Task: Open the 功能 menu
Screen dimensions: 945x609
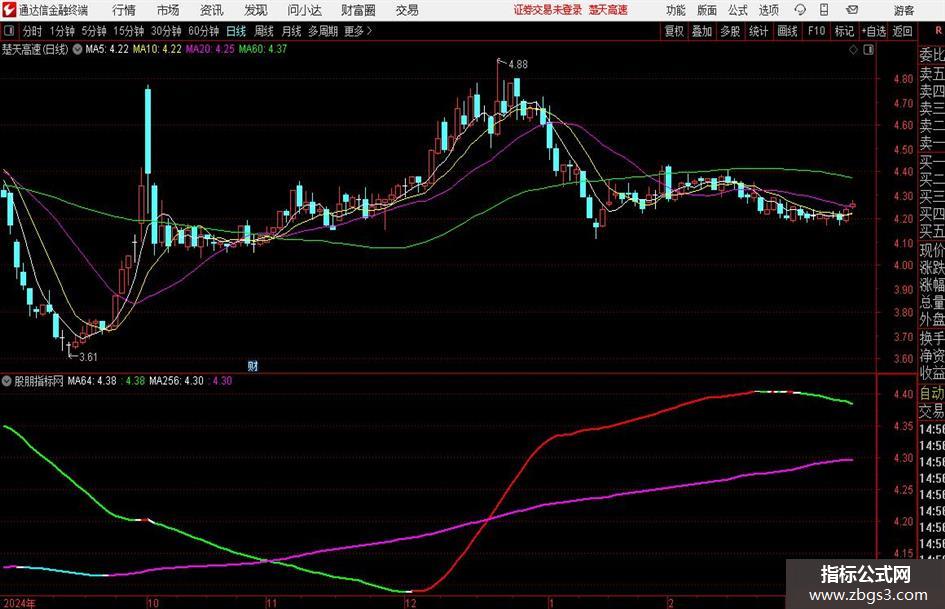Action: [676, 10]
